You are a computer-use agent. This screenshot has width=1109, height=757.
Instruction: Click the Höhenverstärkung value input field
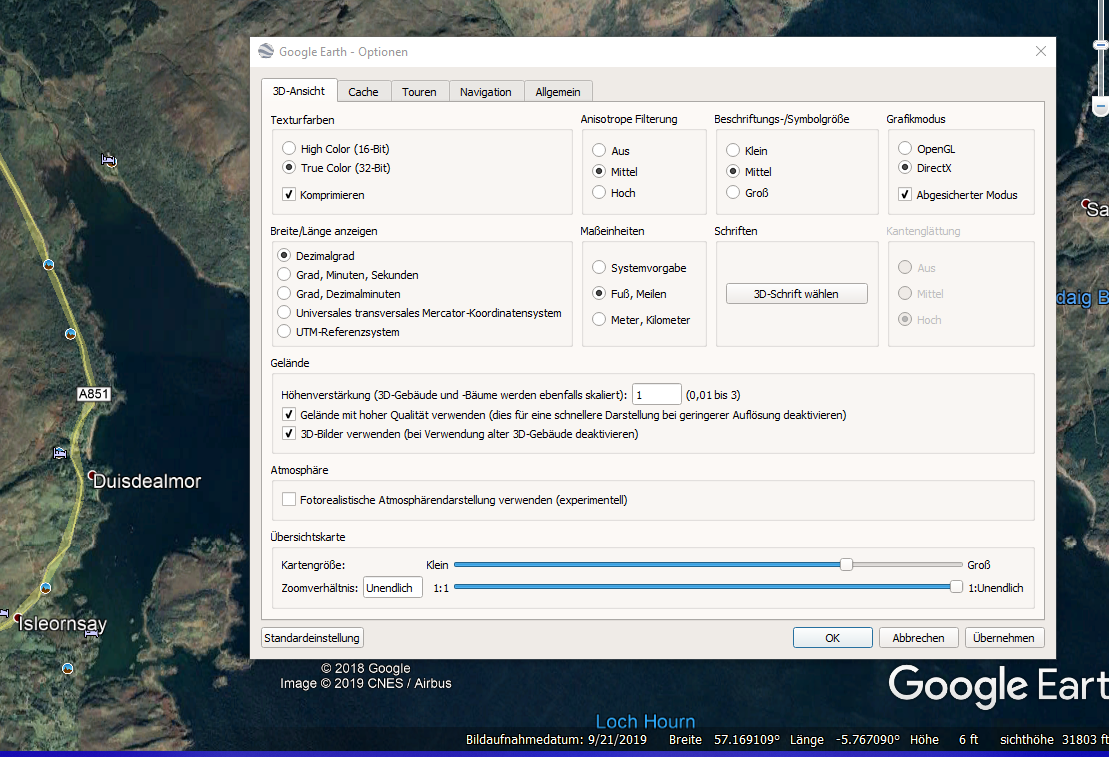(656, 395)
